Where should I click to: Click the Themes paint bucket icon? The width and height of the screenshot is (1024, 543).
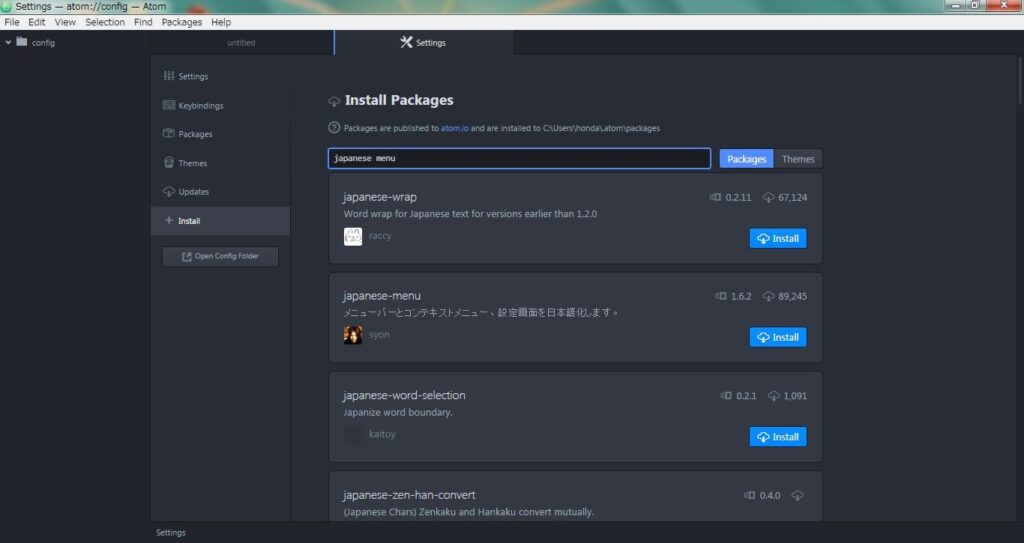pyautogui.click(x=169, y=163)
